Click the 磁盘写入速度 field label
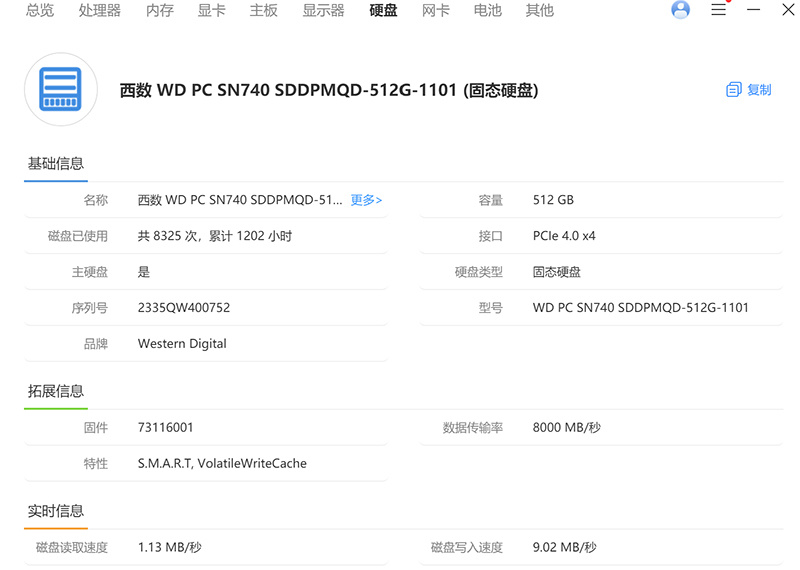Screen dimensions: 800x570 pyautogui.click(x=466, y=548)
